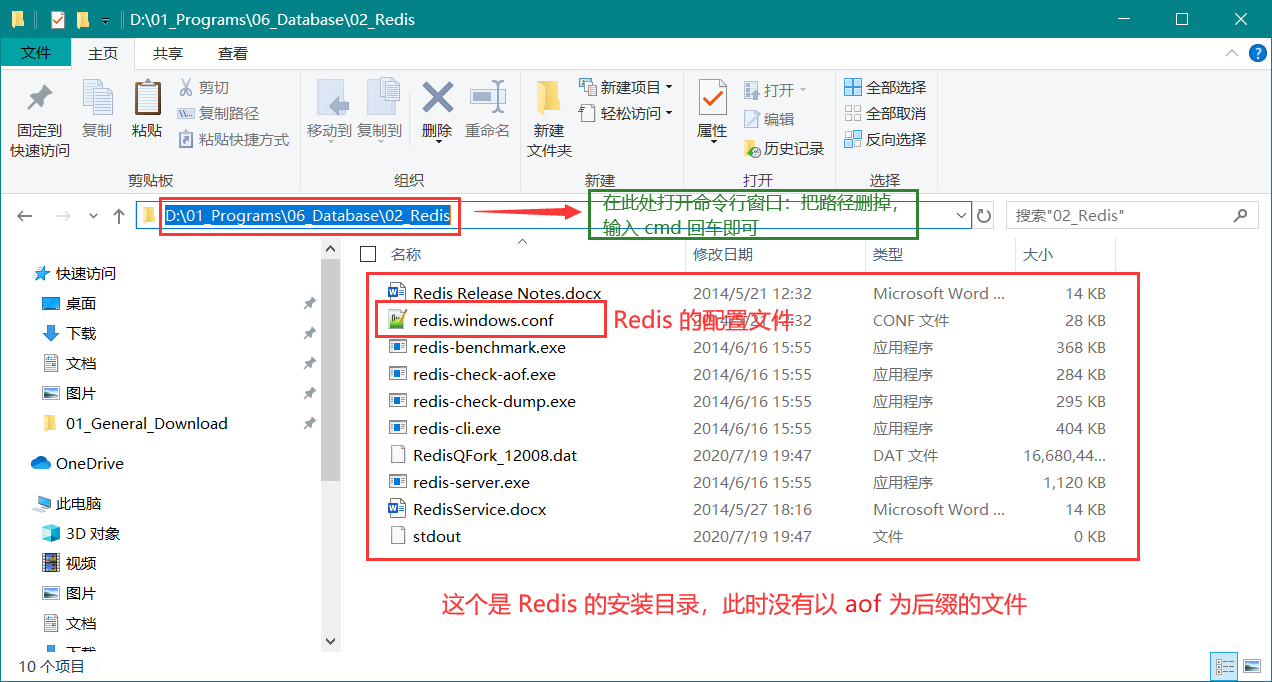Expand the New Item (新建项目) dropdown
The image size is (1272, 682).
pyautogui.click(x=626, y=88)
